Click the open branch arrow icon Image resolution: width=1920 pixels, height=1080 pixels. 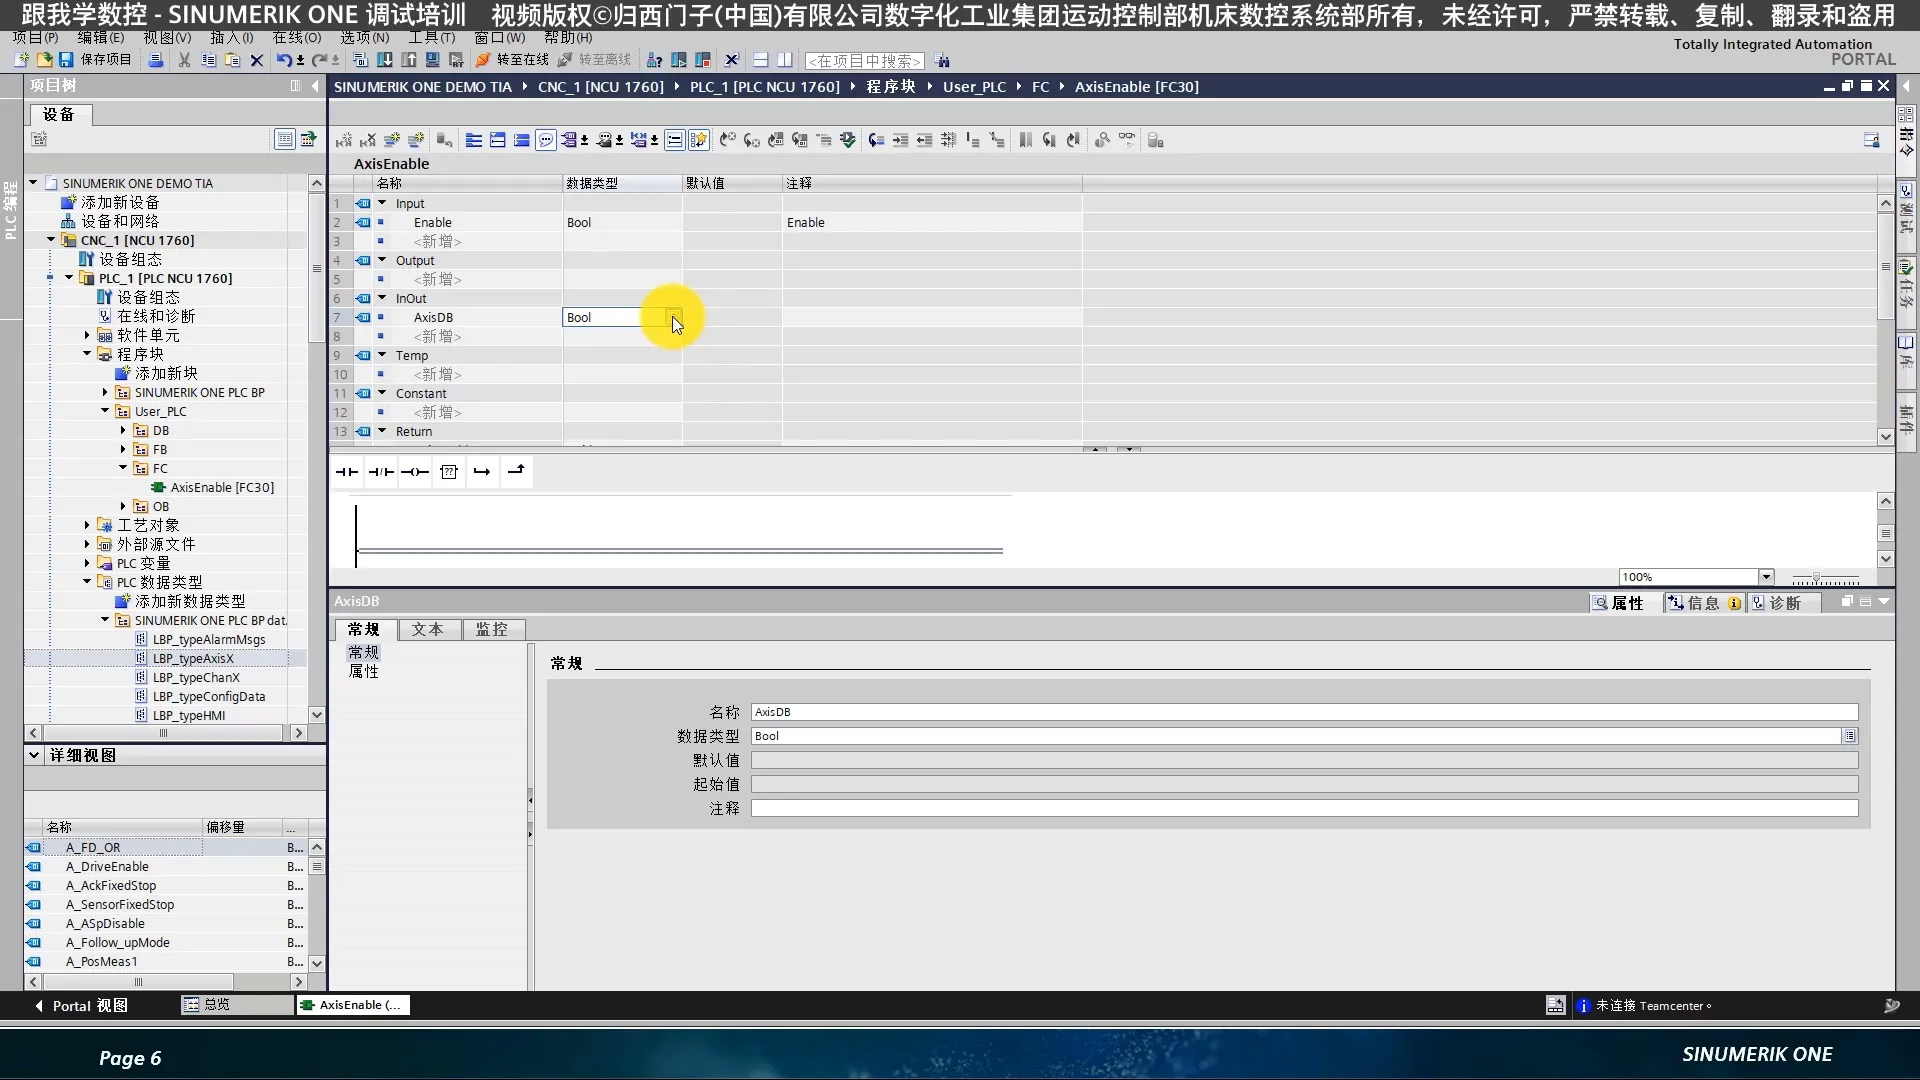point(482,472)
